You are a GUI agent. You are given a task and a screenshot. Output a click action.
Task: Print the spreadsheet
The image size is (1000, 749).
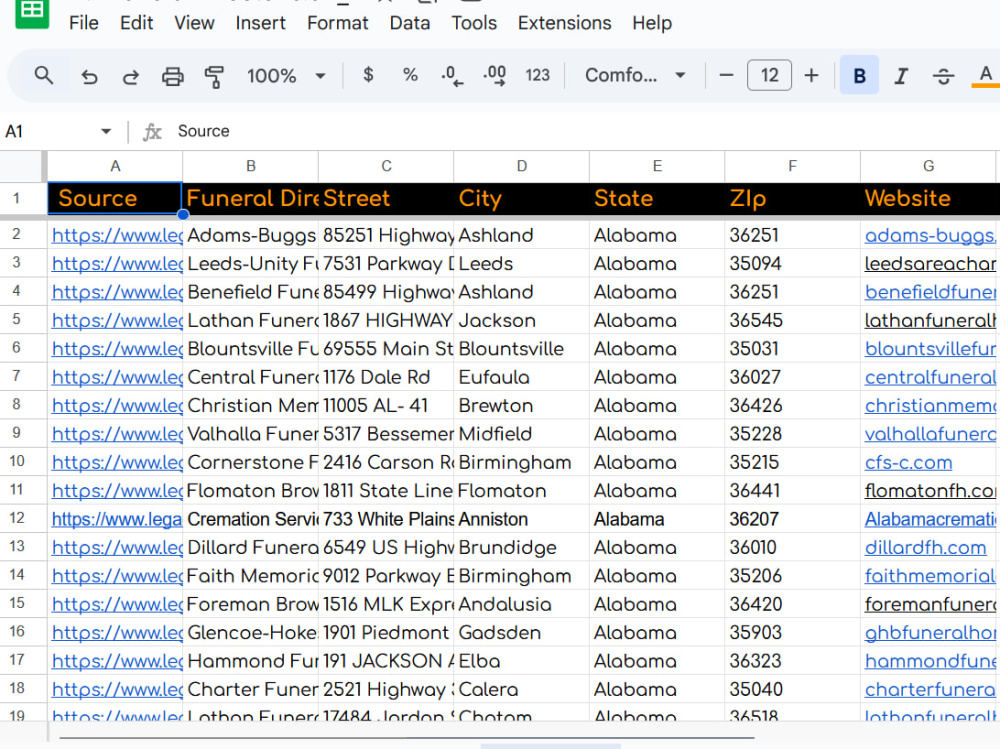tap(172, 77)
